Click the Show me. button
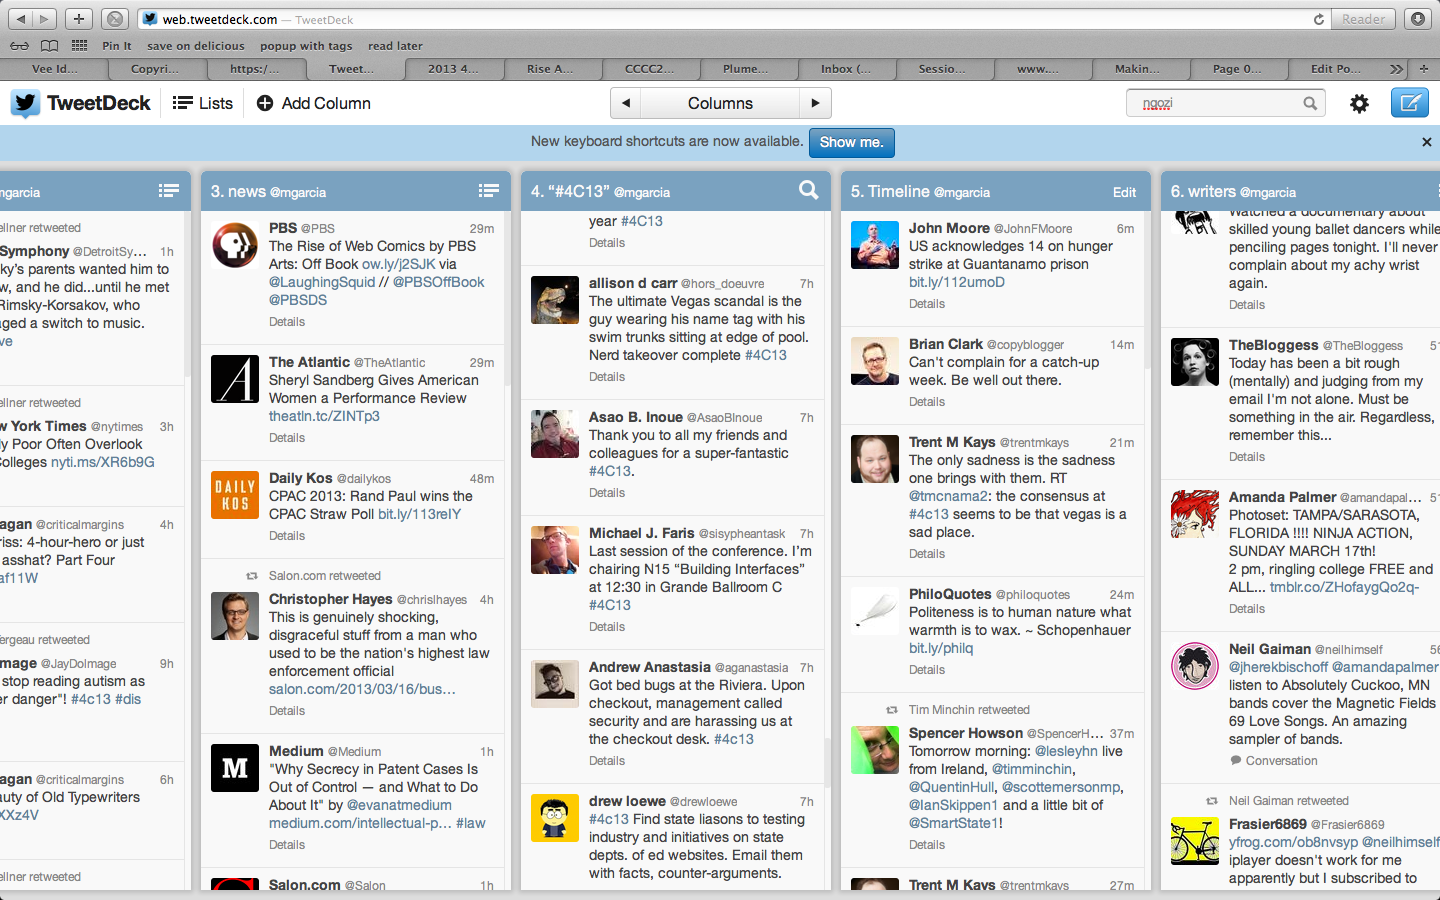 [x=851, y=142]
